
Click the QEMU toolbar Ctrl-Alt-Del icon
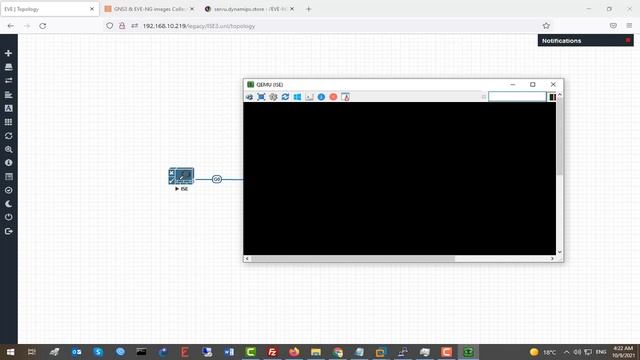pyautogui.click(x=309, y=97)
